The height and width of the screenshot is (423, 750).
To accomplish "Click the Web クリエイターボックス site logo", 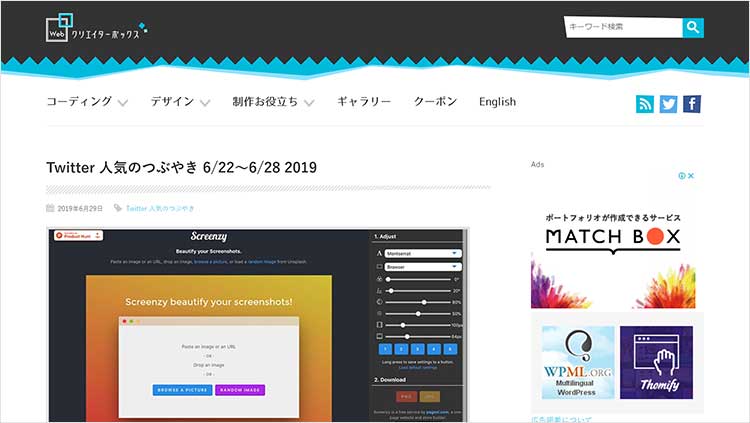I will [96, 28].
